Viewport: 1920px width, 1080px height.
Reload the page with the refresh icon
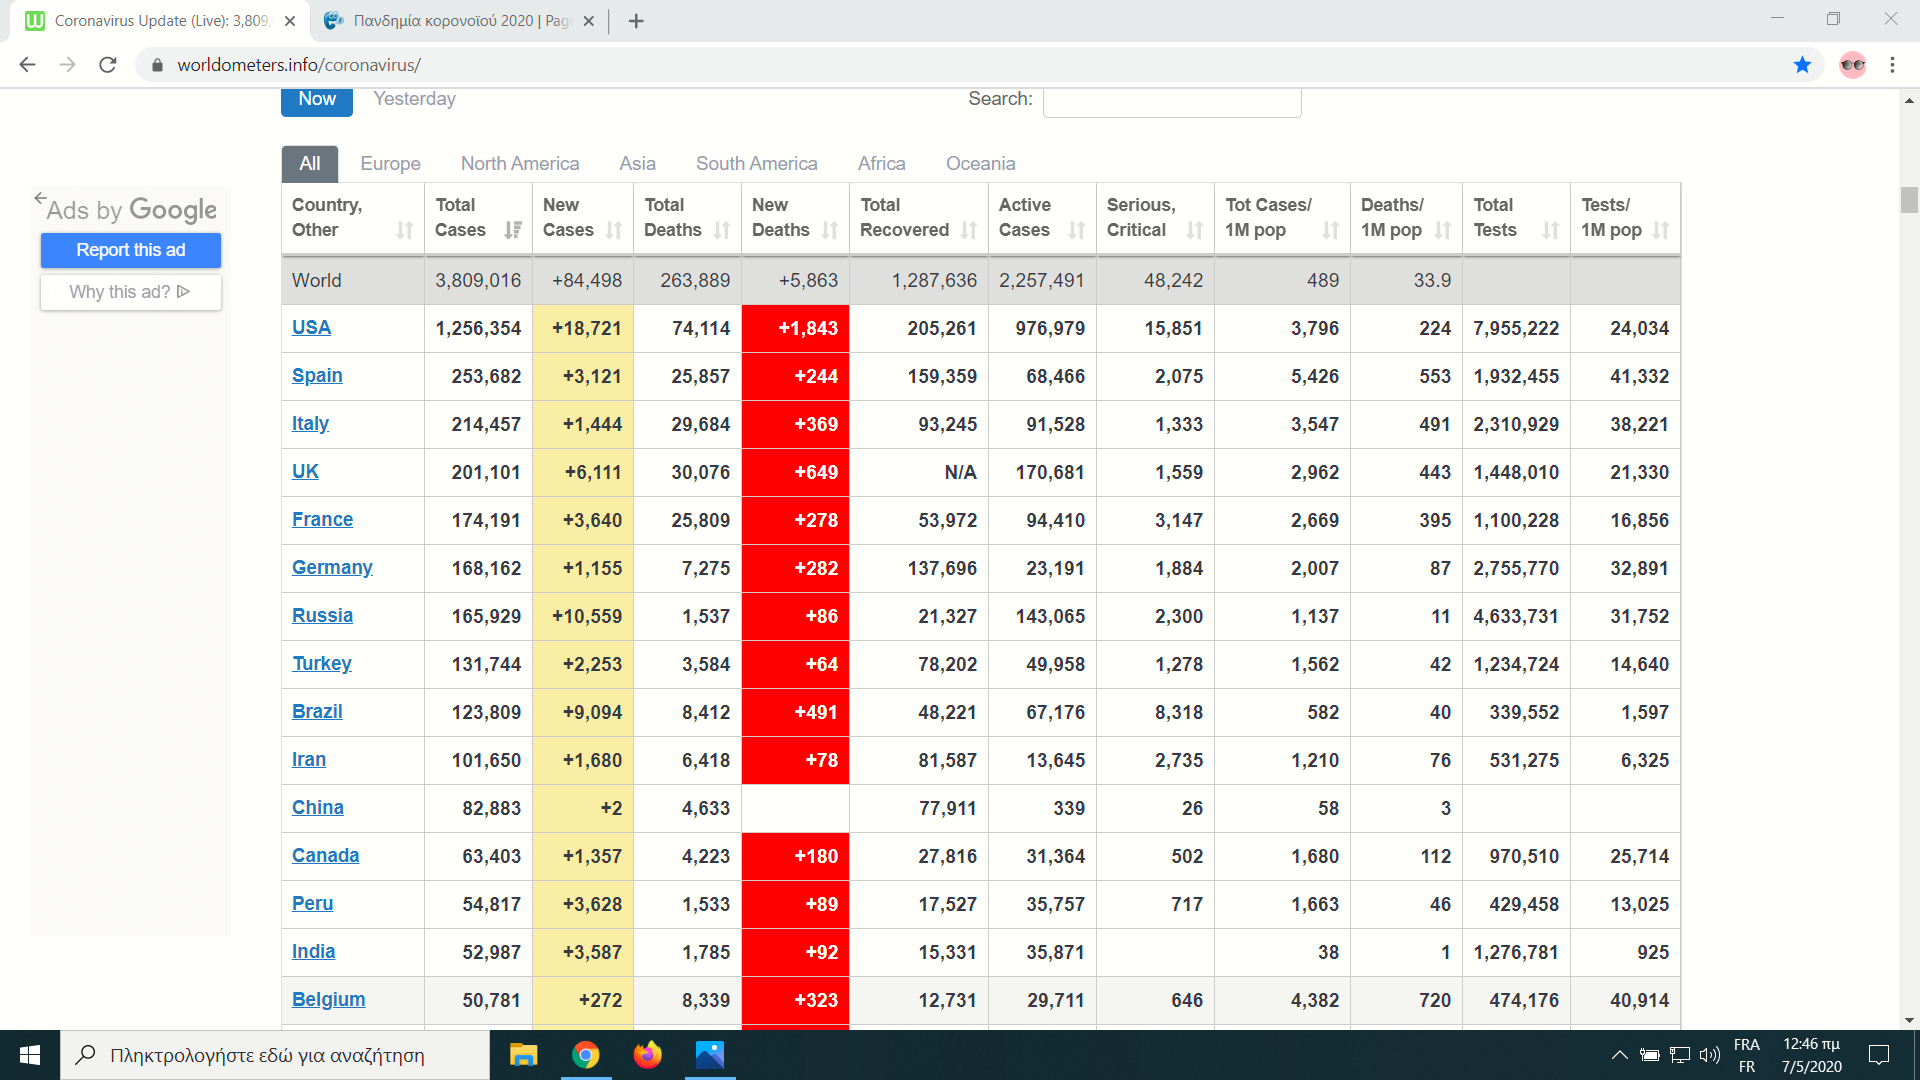(x=108, y=65)
